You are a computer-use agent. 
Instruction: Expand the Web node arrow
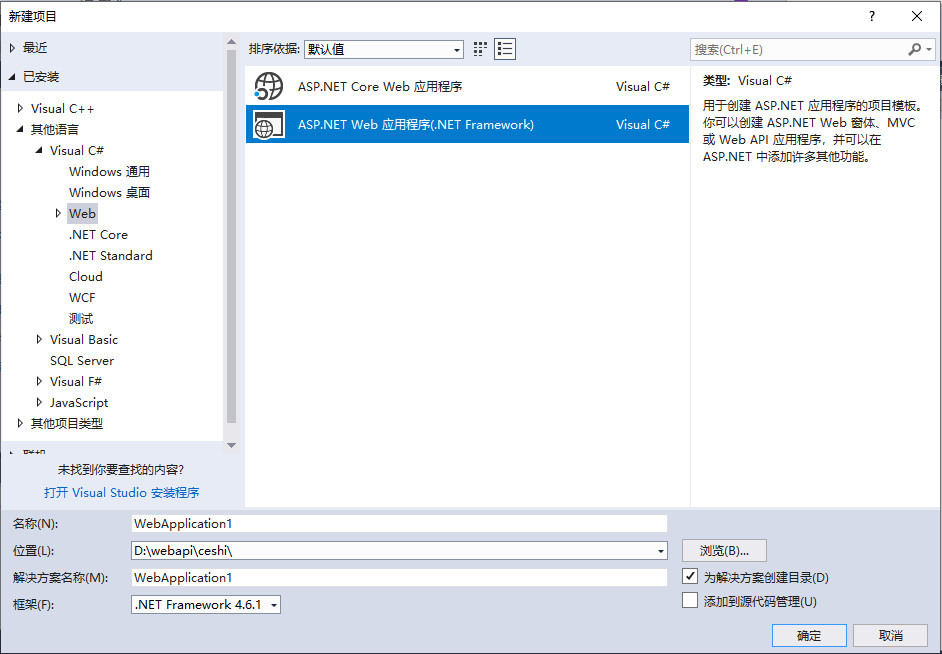point(58,213)
